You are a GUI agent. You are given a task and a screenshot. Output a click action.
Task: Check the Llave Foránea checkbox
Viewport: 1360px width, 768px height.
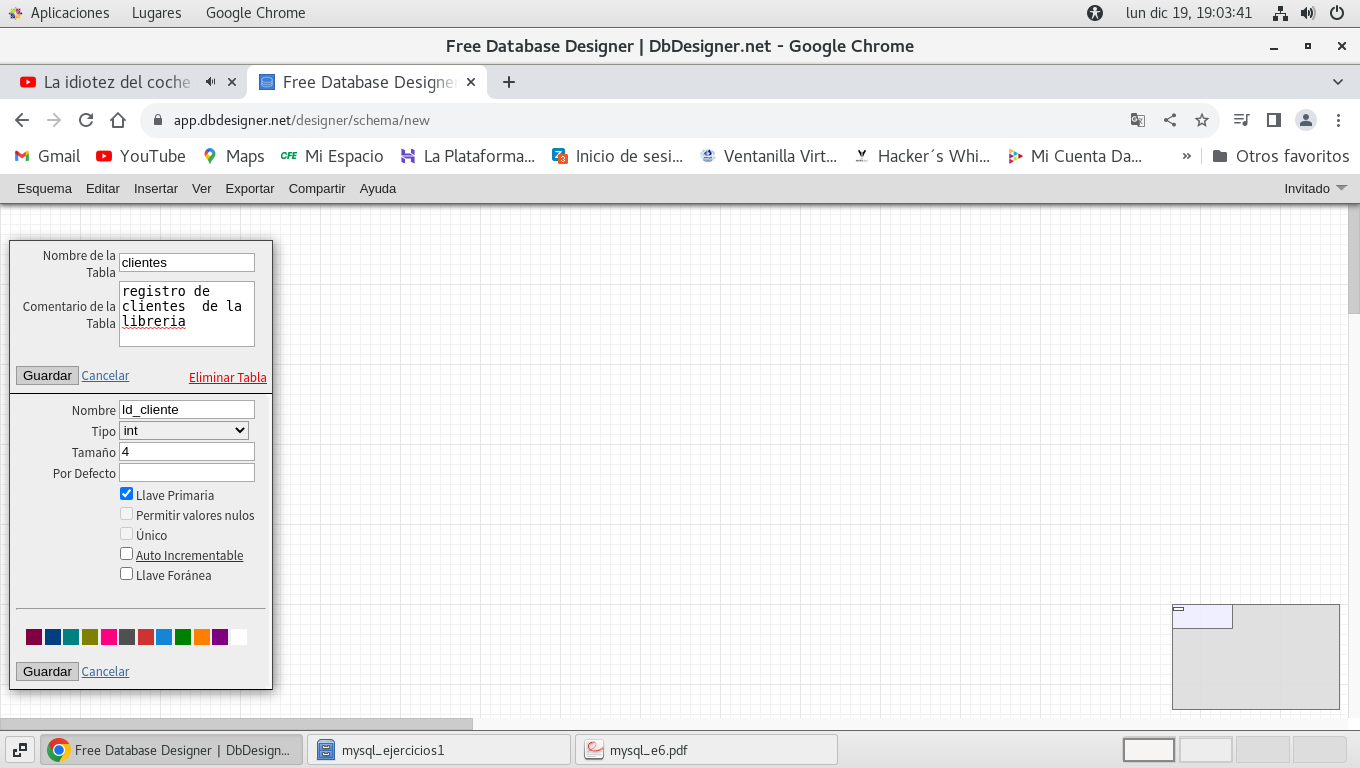pos(127,574)
